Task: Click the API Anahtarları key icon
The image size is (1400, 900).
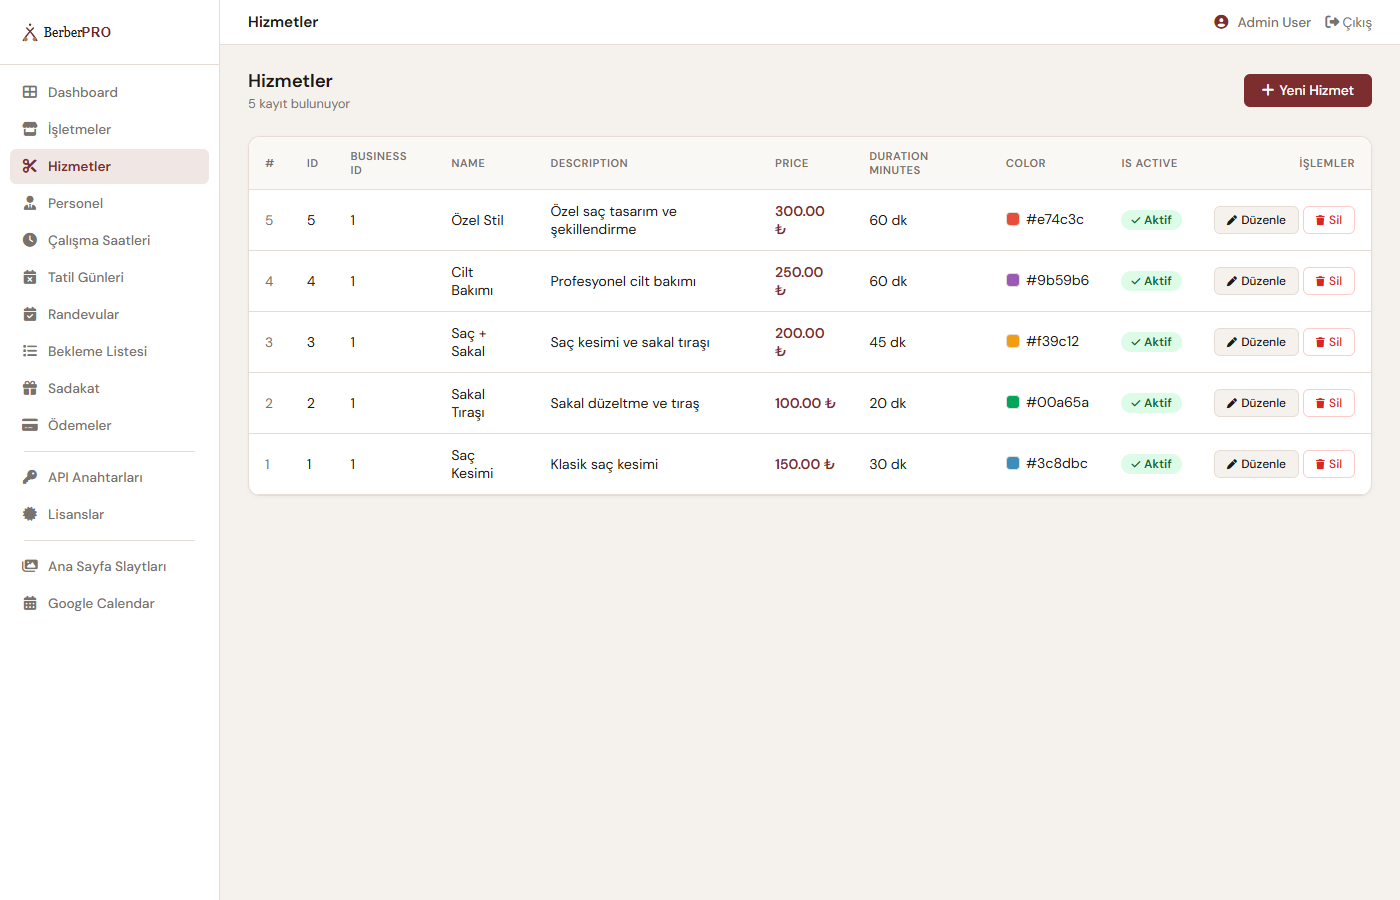Action: tap(30, 477)
